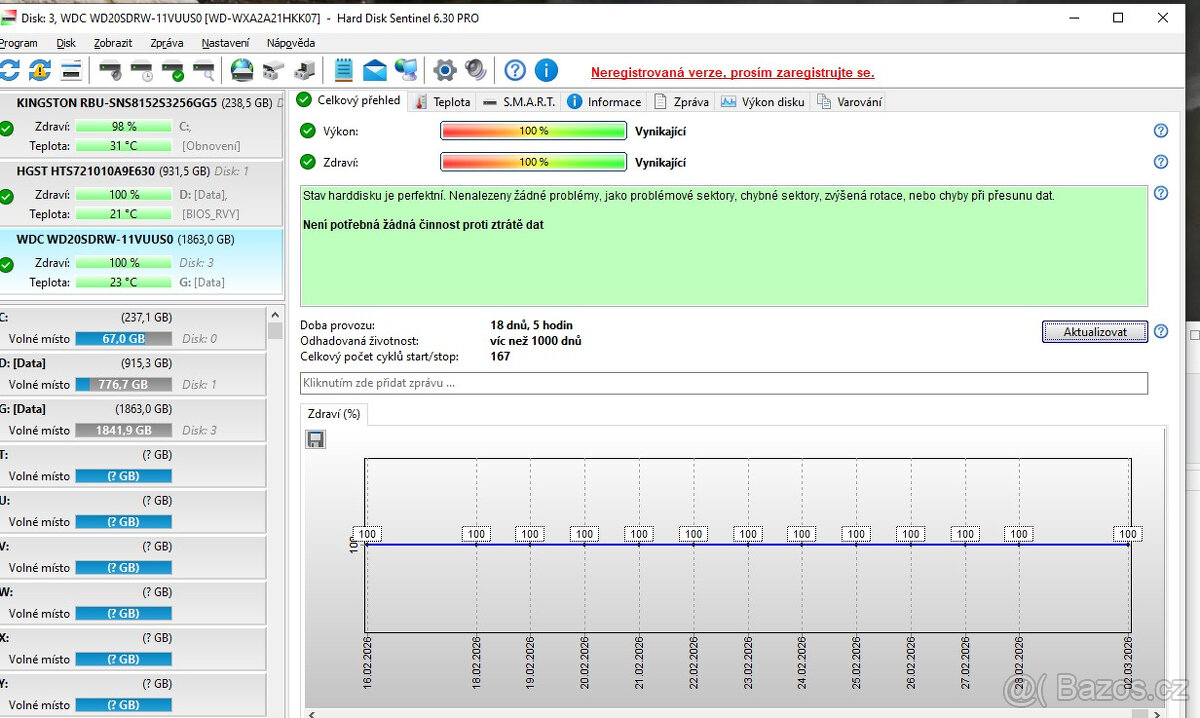Click the blue notepad report icon
1200x718 pixels.
click(x=344, y=70)
